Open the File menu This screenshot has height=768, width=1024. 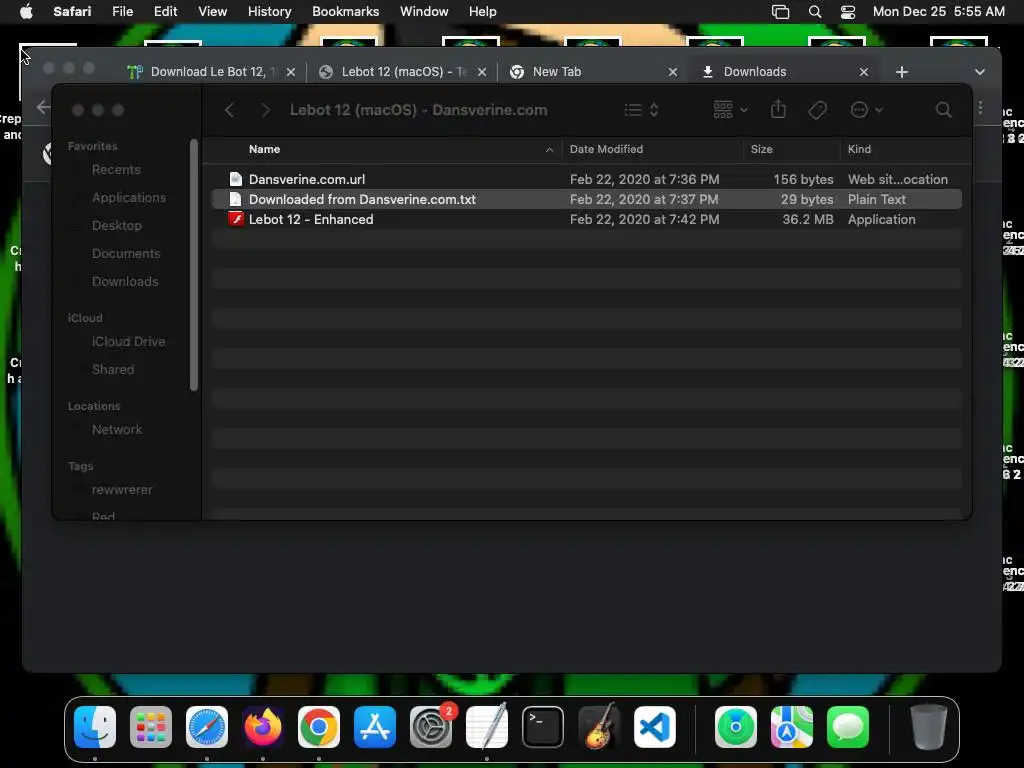pos(122,11)
